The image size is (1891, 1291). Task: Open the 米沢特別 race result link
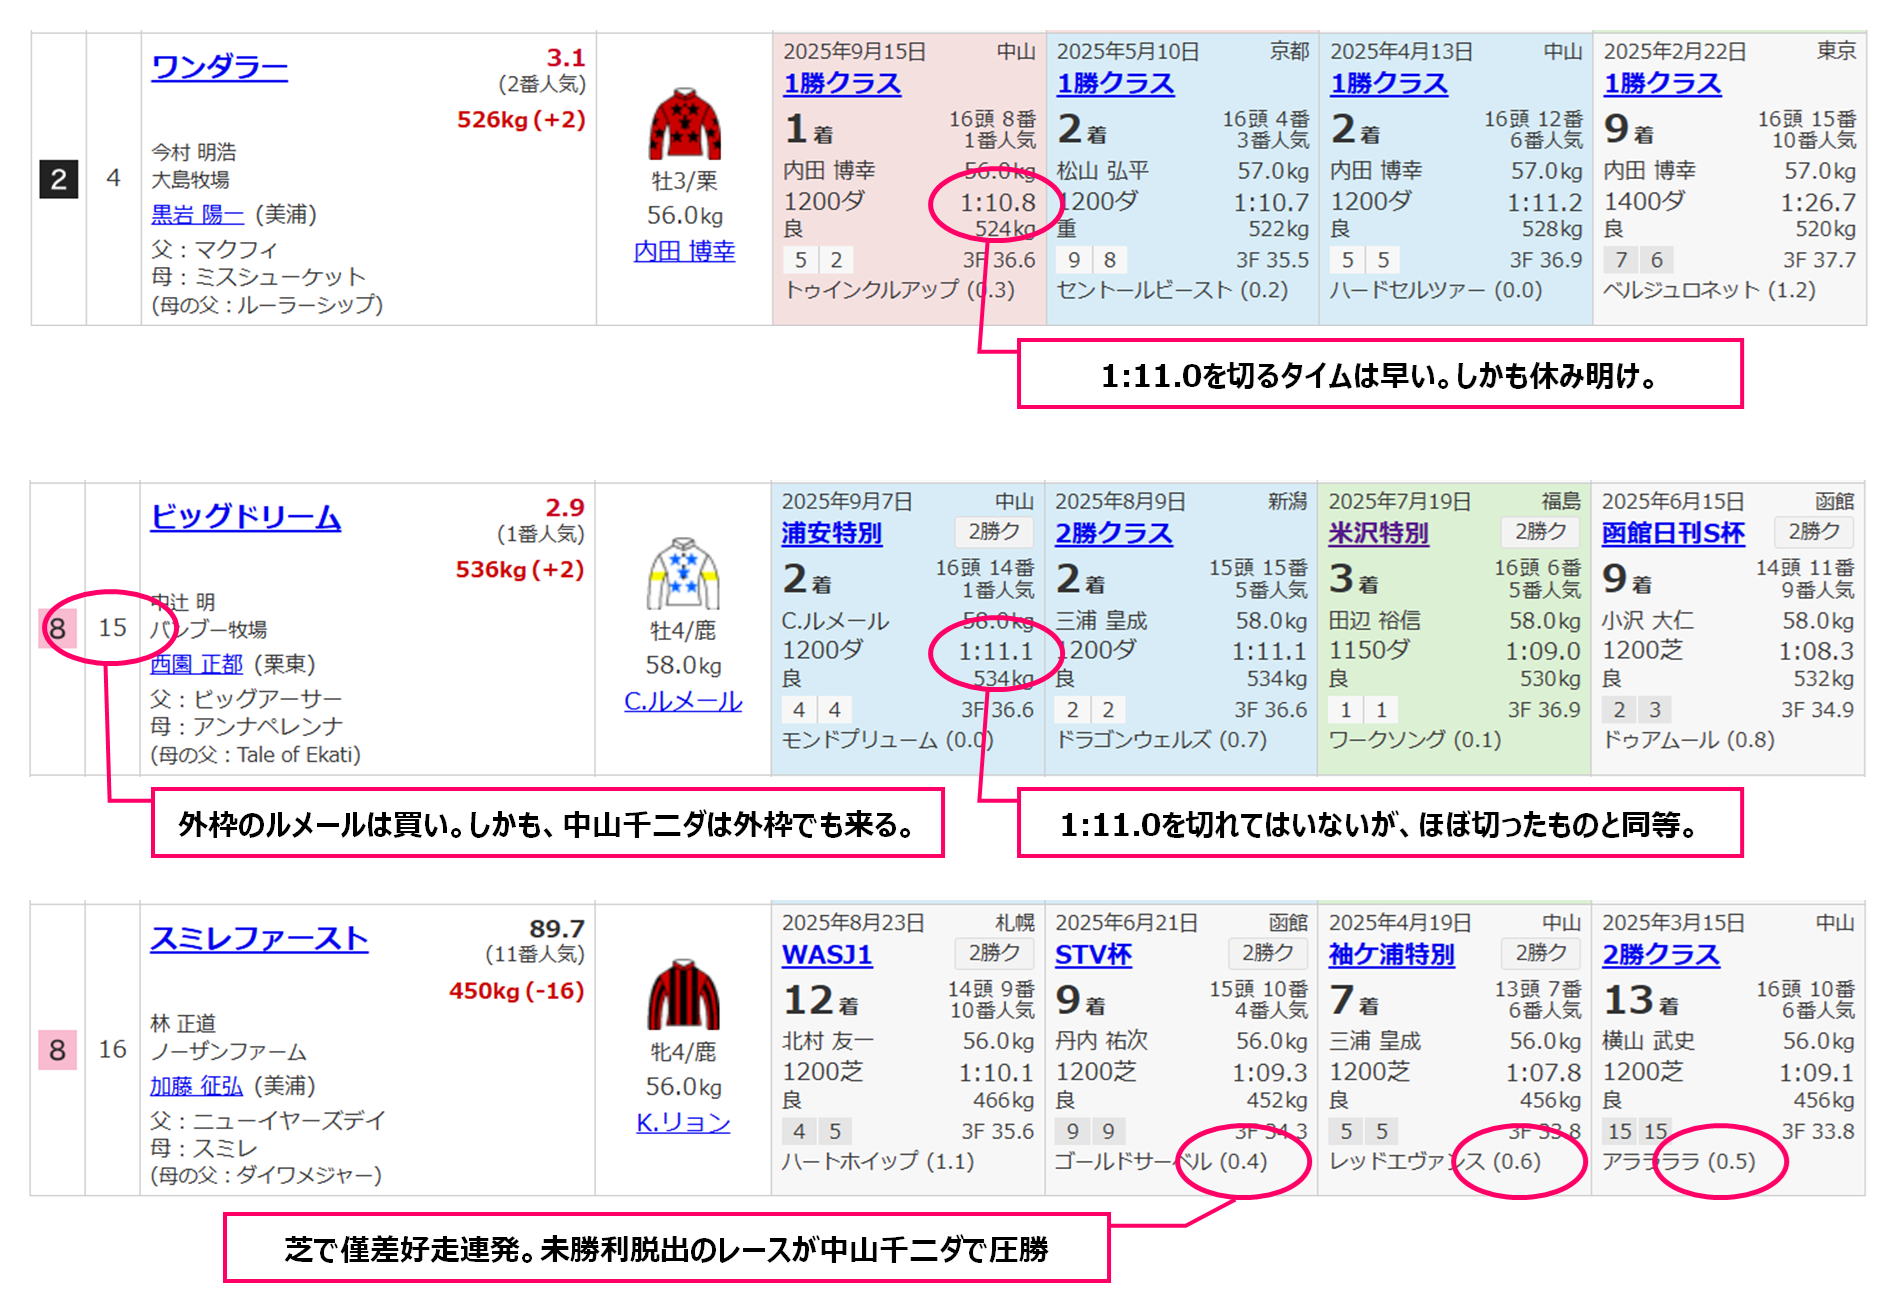pyautogui.click(x=1378, y=533)
